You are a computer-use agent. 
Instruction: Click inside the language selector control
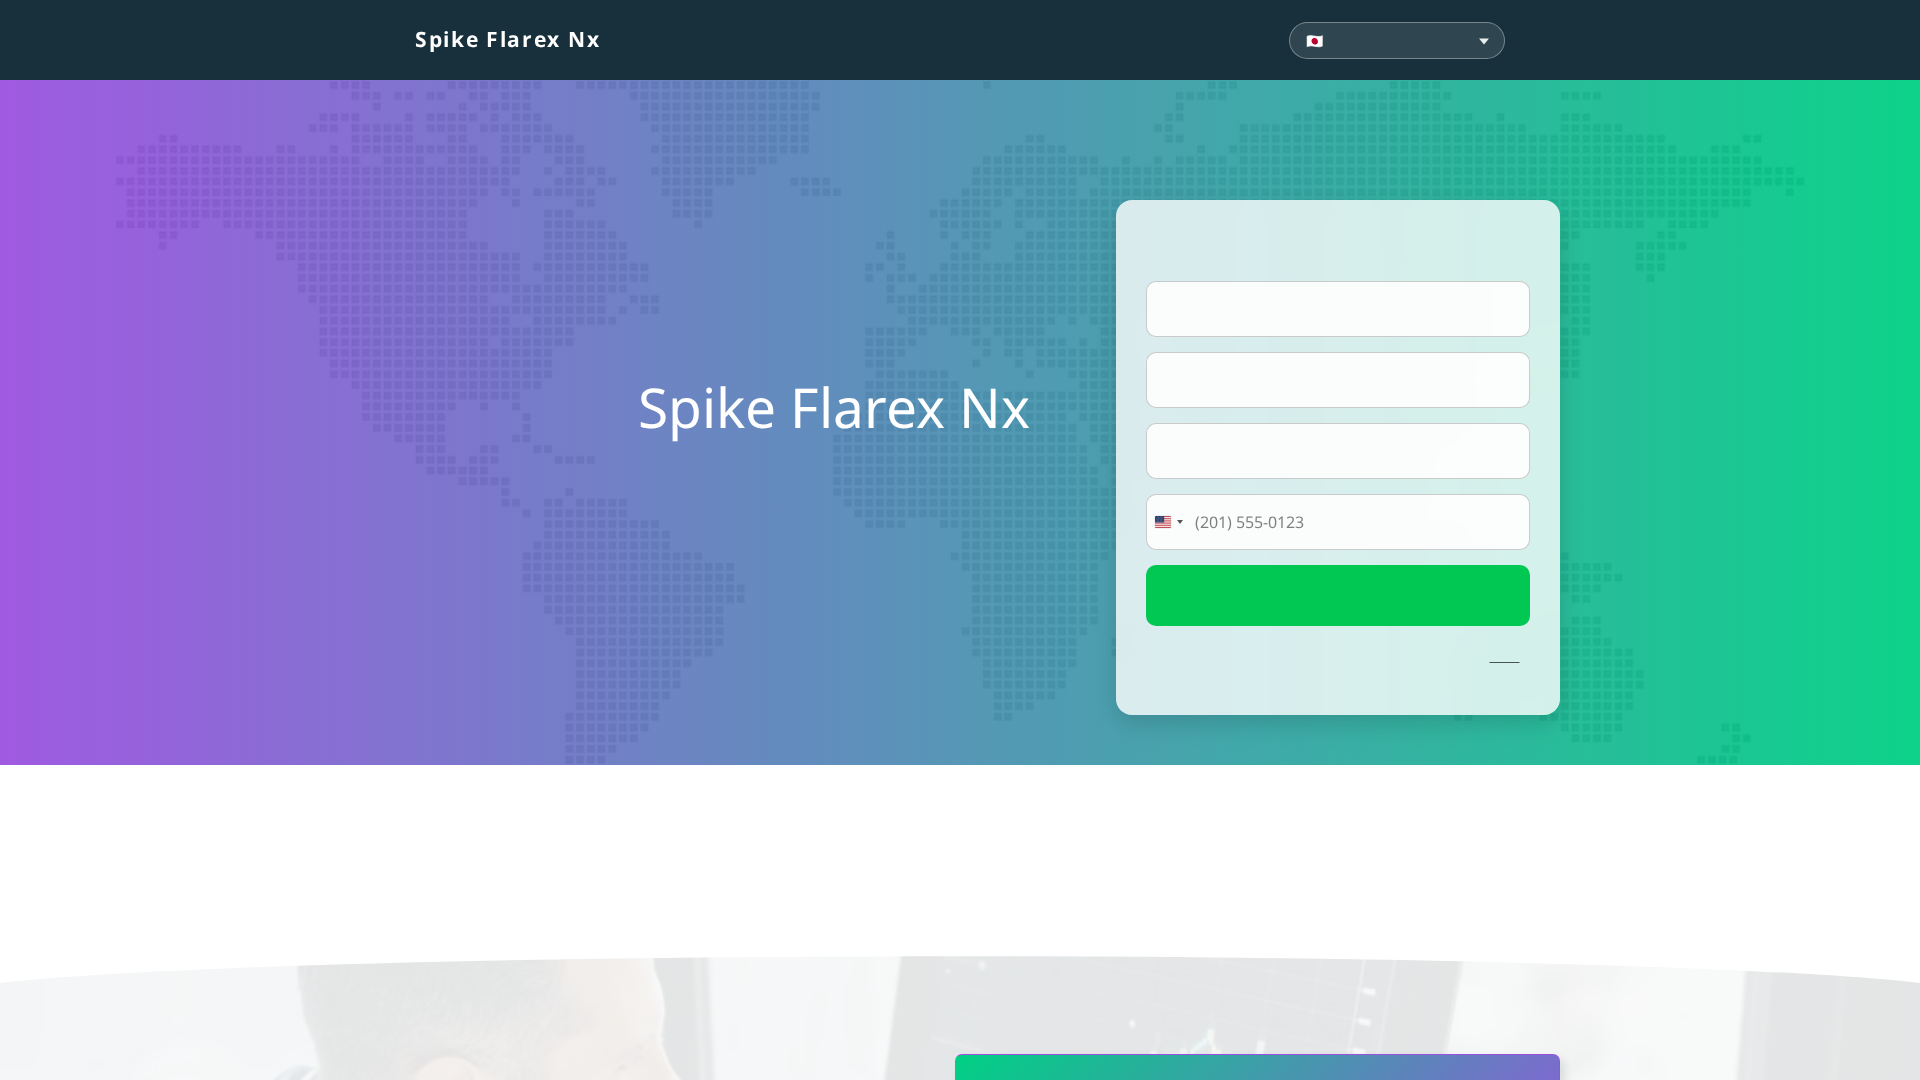(1396, 40)
